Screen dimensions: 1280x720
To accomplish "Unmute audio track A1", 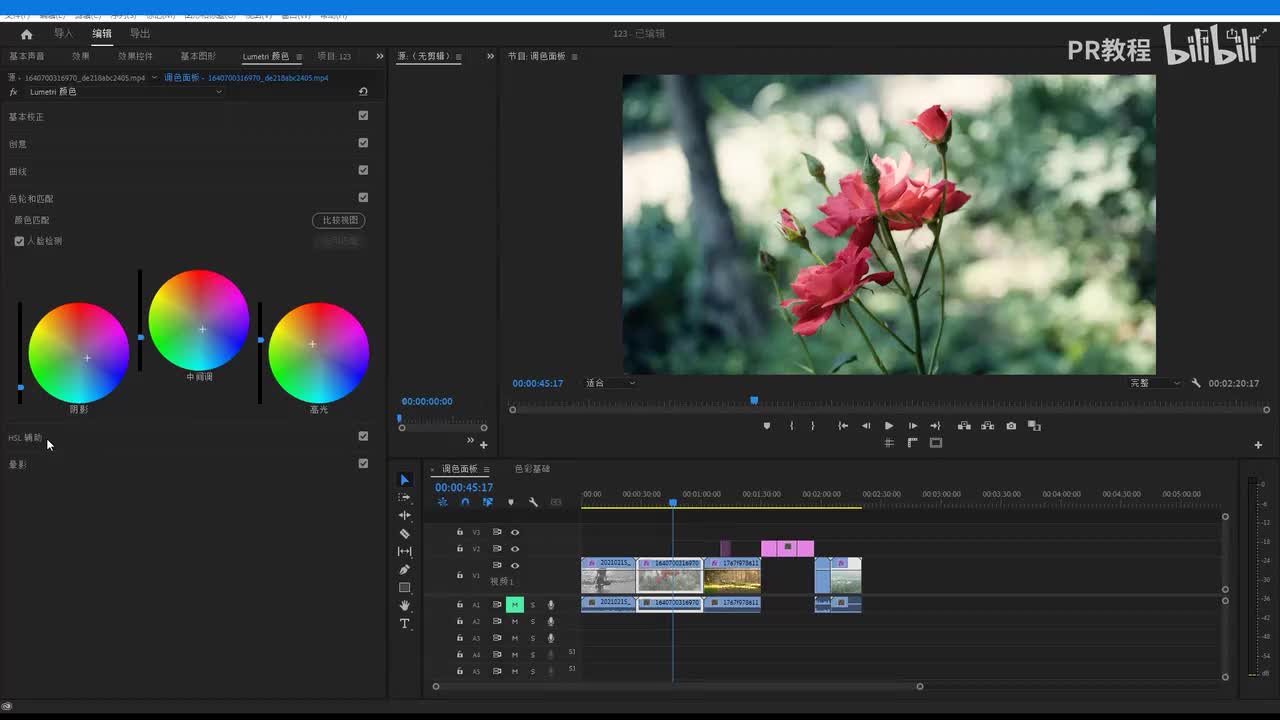I will click(x=514, y=605).
